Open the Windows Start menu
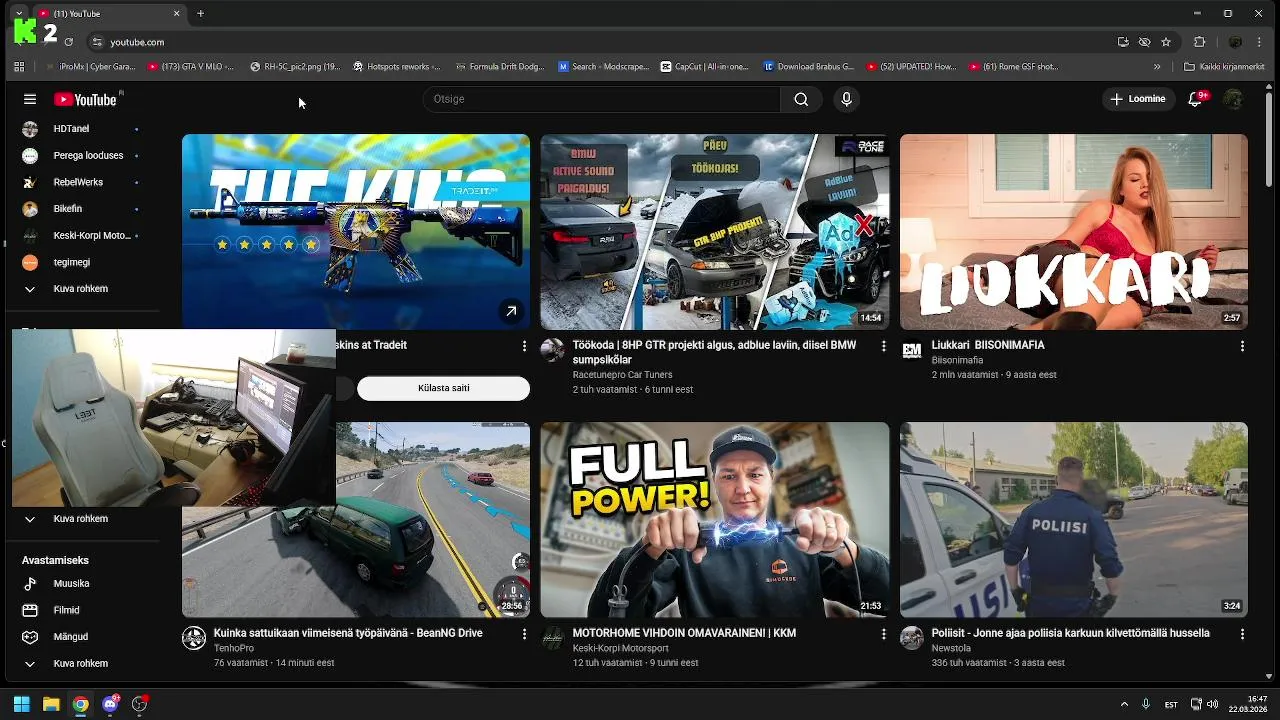This screenshot has height=720, width=1280. click(x=21, y=704)
